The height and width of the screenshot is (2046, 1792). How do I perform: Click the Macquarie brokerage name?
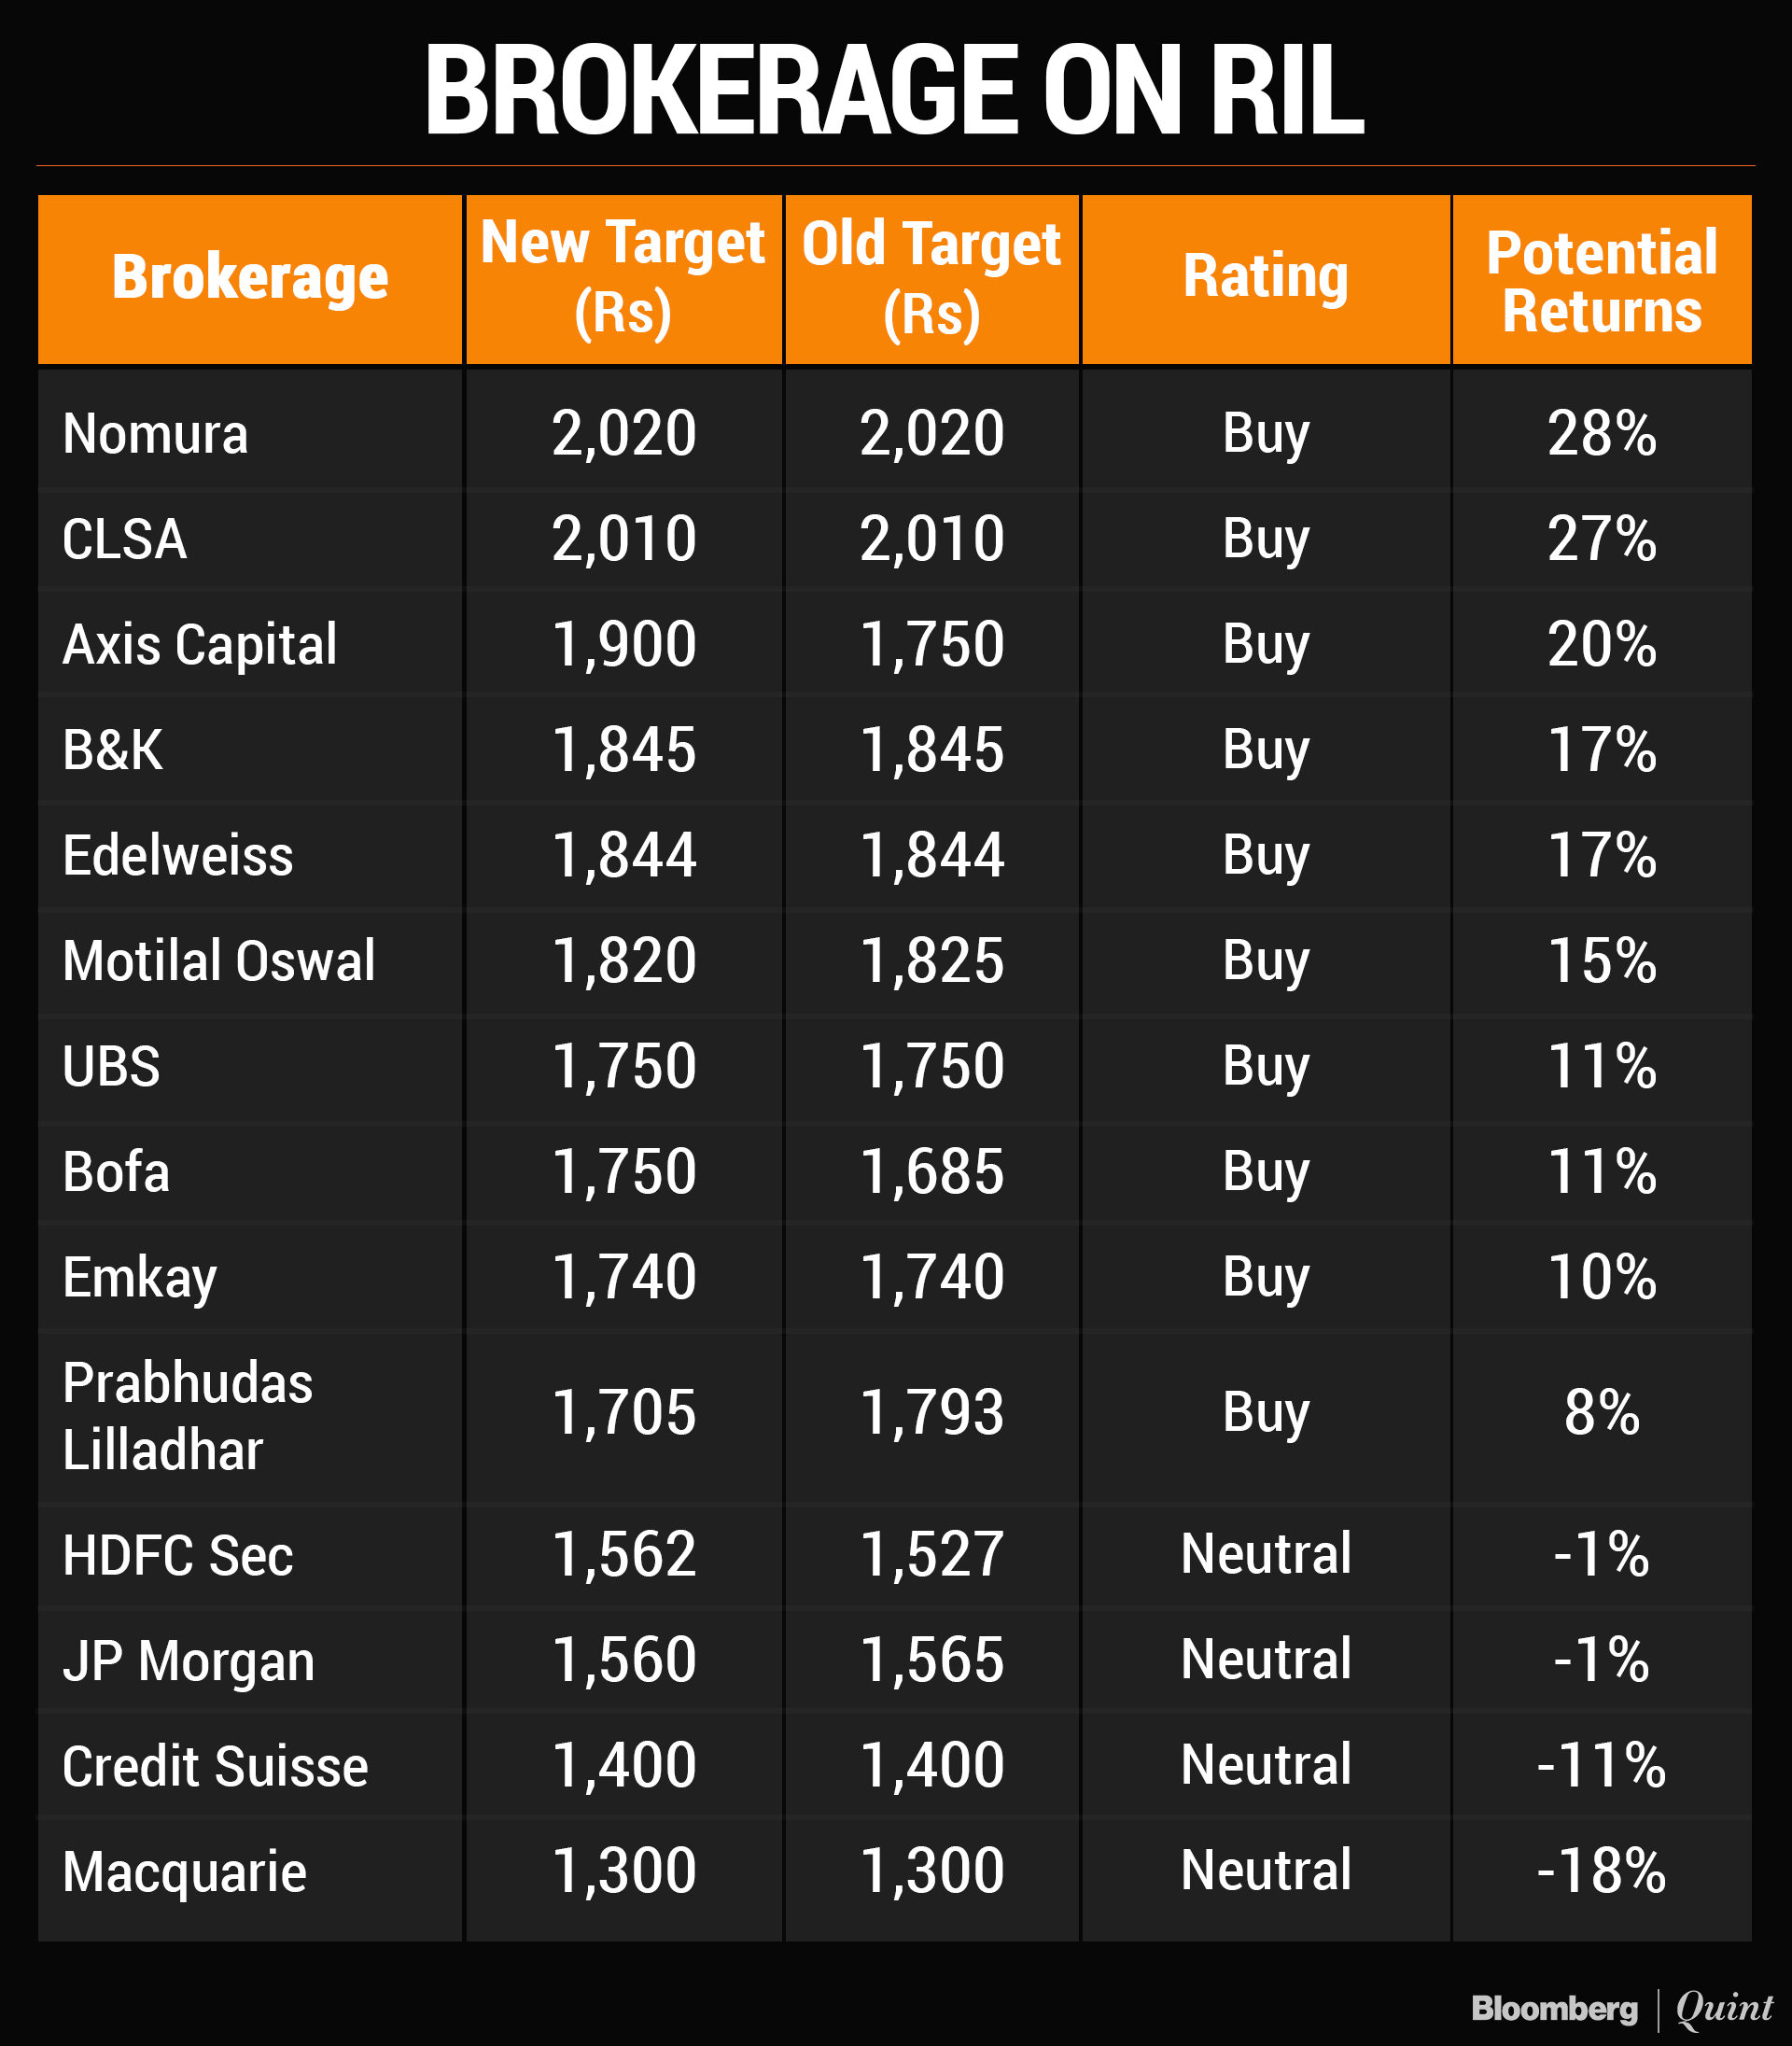point(184,1871)
